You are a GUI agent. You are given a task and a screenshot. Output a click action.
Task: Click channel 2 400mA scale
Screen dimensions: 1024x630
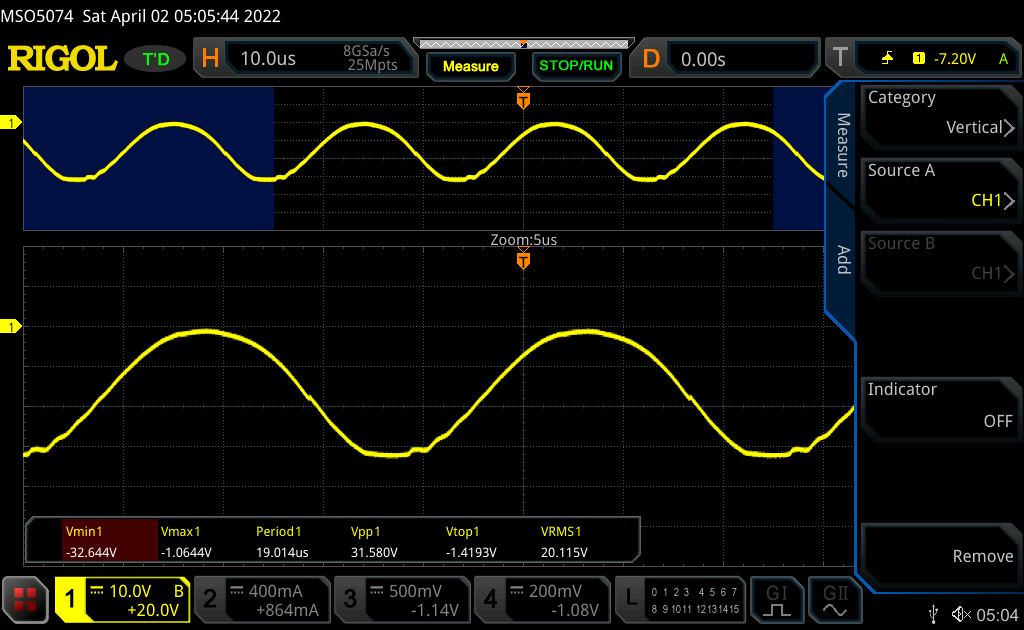[x=275, y=591]
